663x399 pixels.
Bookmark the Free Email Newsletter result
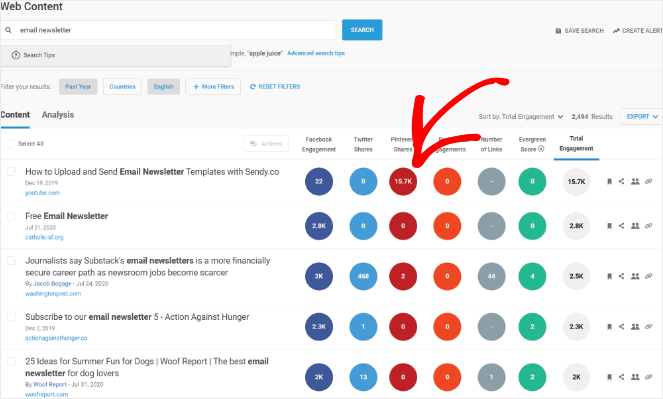pyautogui.click(x=609, y=226)
